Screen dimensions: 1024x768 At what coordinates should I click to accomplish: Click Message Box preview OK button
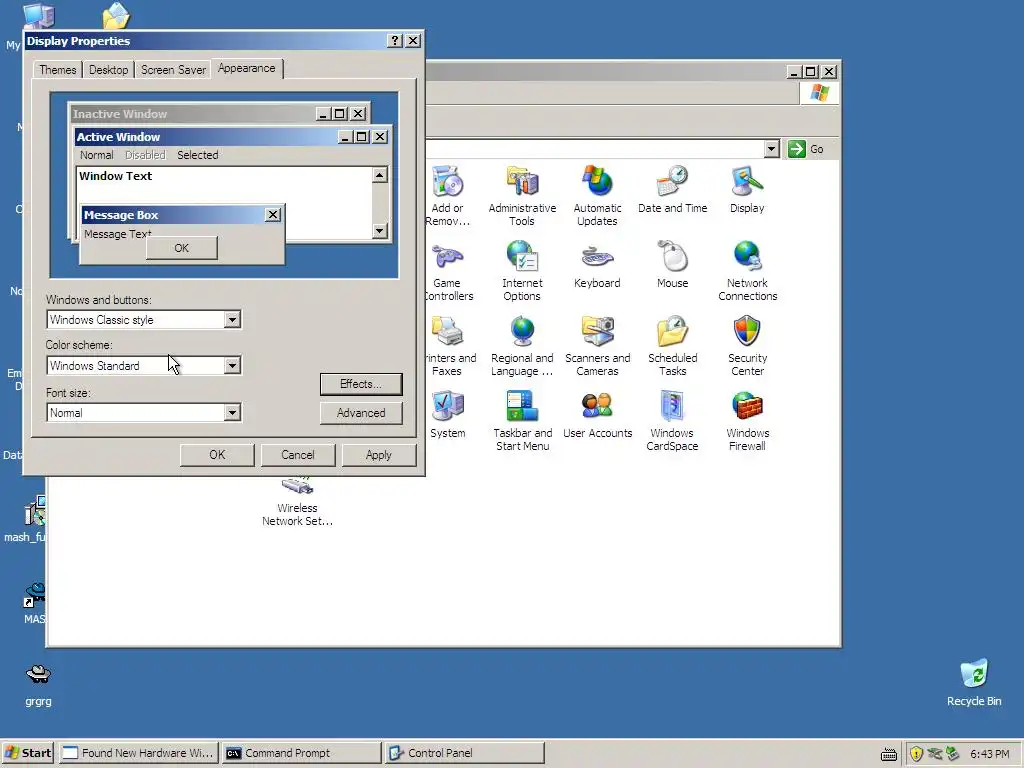182,248
